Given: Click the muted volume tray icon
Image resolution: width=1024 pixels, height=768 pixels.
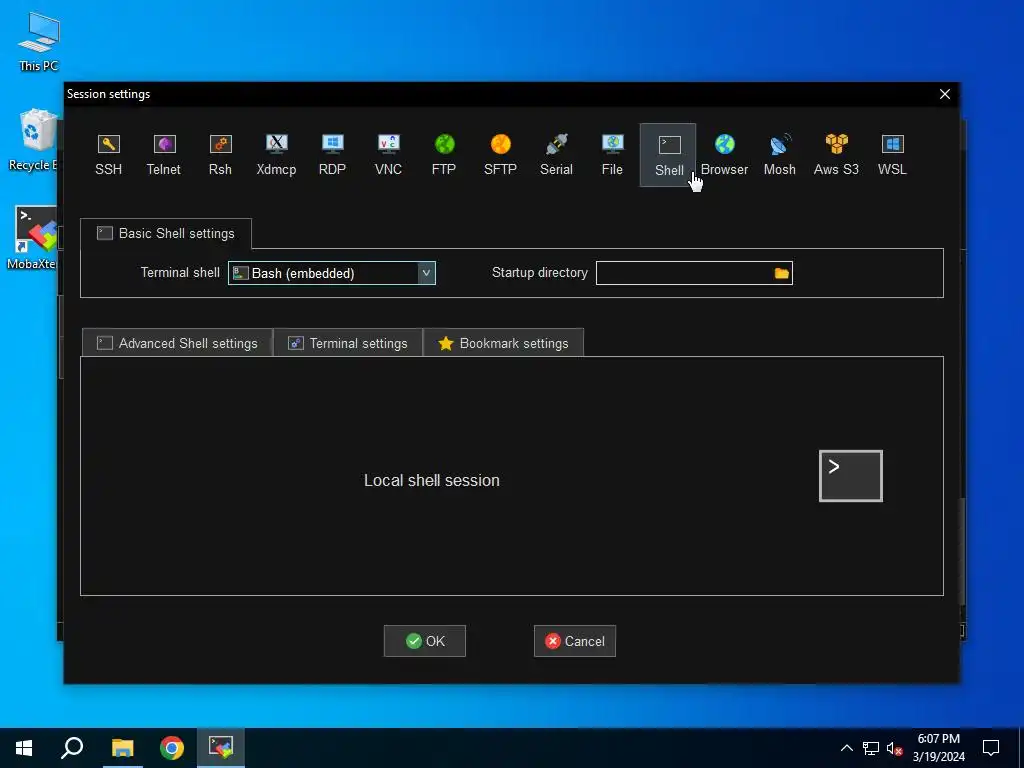Looking at the screenshot, I should click(x=894, y=748).
